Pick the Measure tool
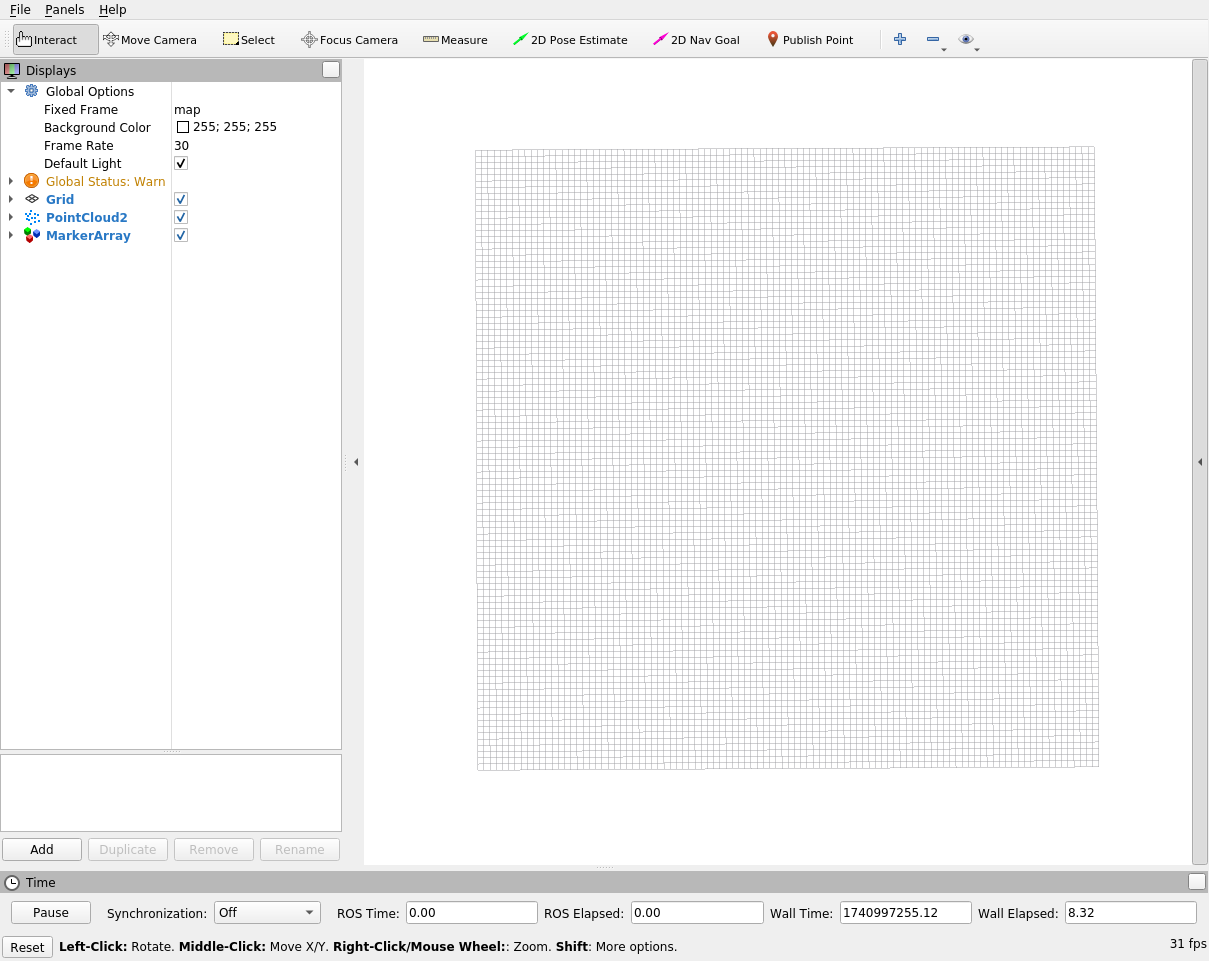The height and width of the screenshot is (961, 1209). (x=455, y=40)
